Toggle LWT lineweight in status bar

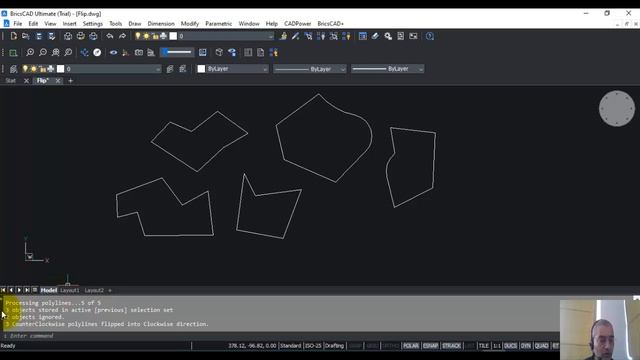click(469, 346)
